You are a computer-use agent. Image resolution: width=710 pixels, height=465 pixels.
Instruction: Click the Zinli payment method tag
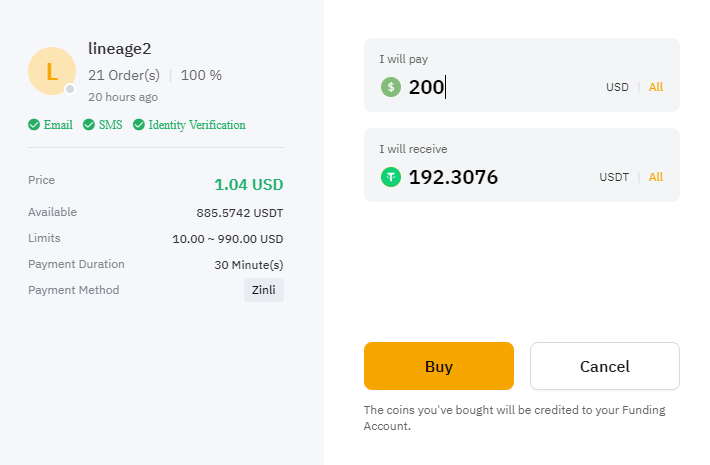click(x=264, y=290)
